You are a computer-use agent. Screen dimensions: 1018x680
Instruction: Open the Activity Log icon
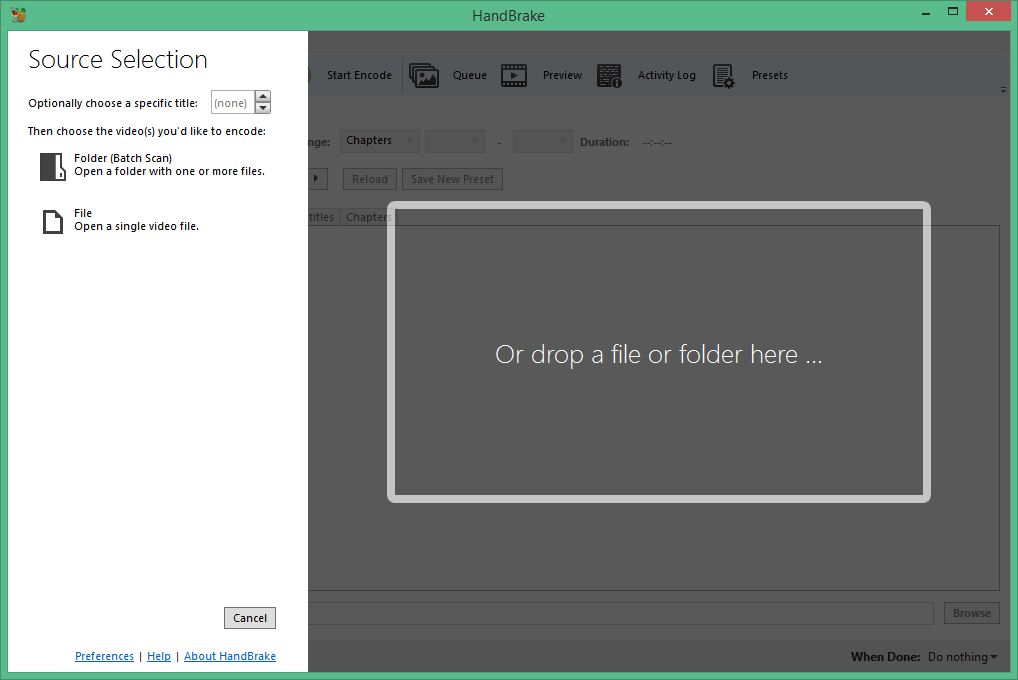click(609, 75)
